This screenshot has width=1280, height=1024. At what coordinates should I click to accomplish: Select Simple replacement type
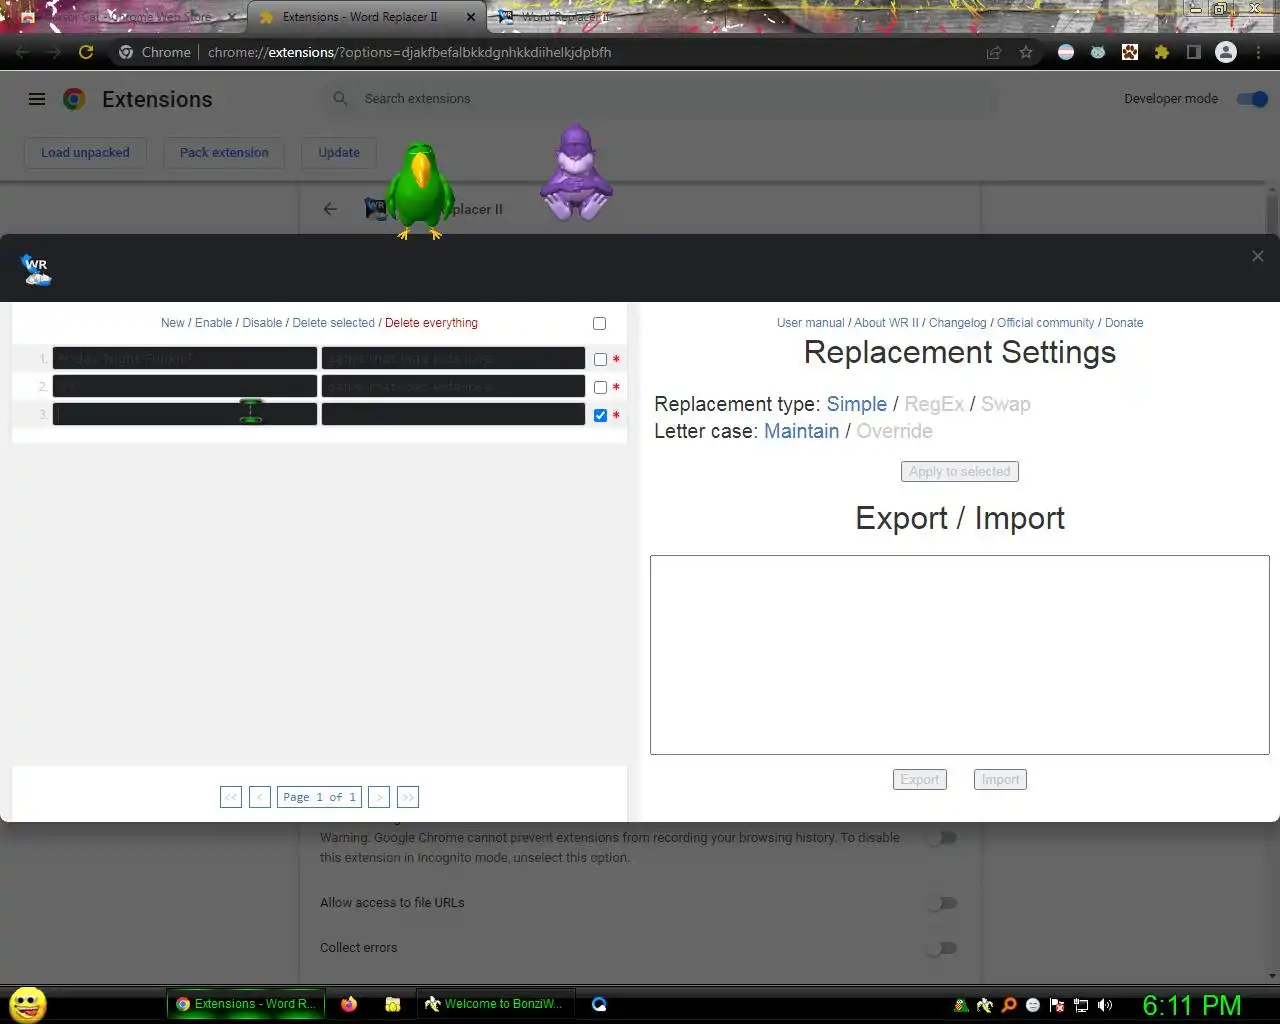[x=856, y=404]
